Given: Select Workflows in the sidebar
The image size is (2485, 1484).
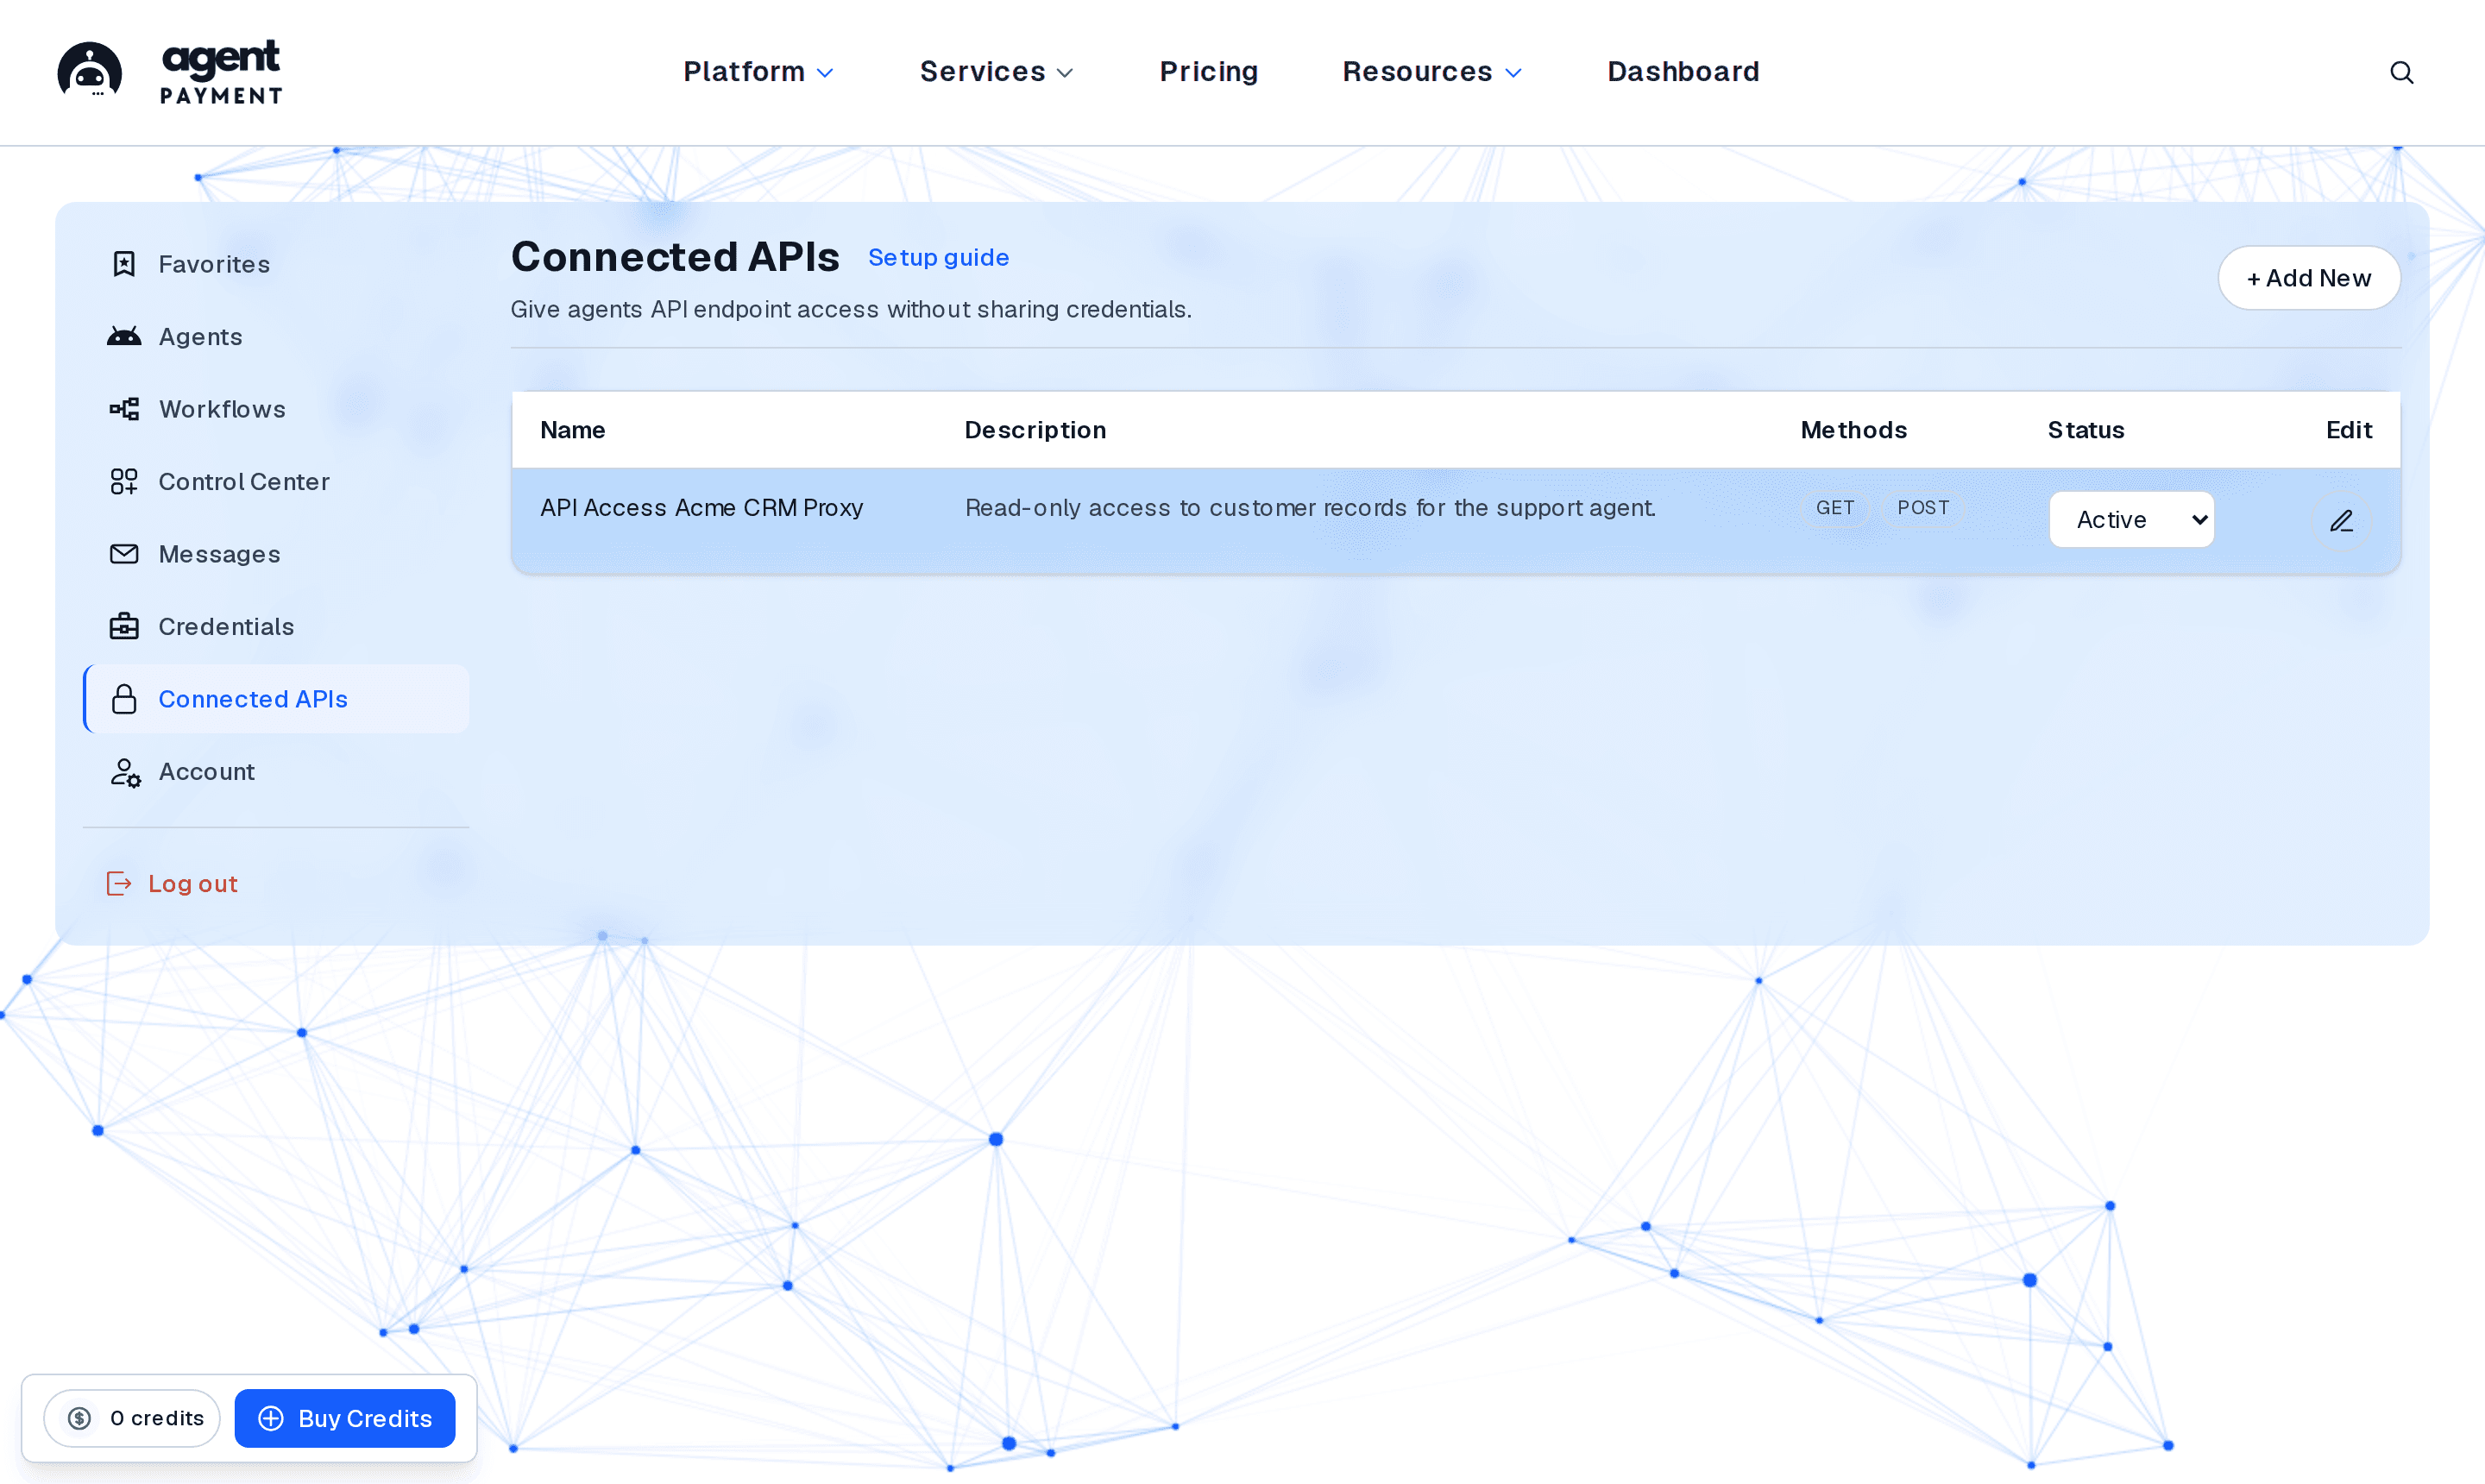Looking at the screenshot, I should point(277,409).
